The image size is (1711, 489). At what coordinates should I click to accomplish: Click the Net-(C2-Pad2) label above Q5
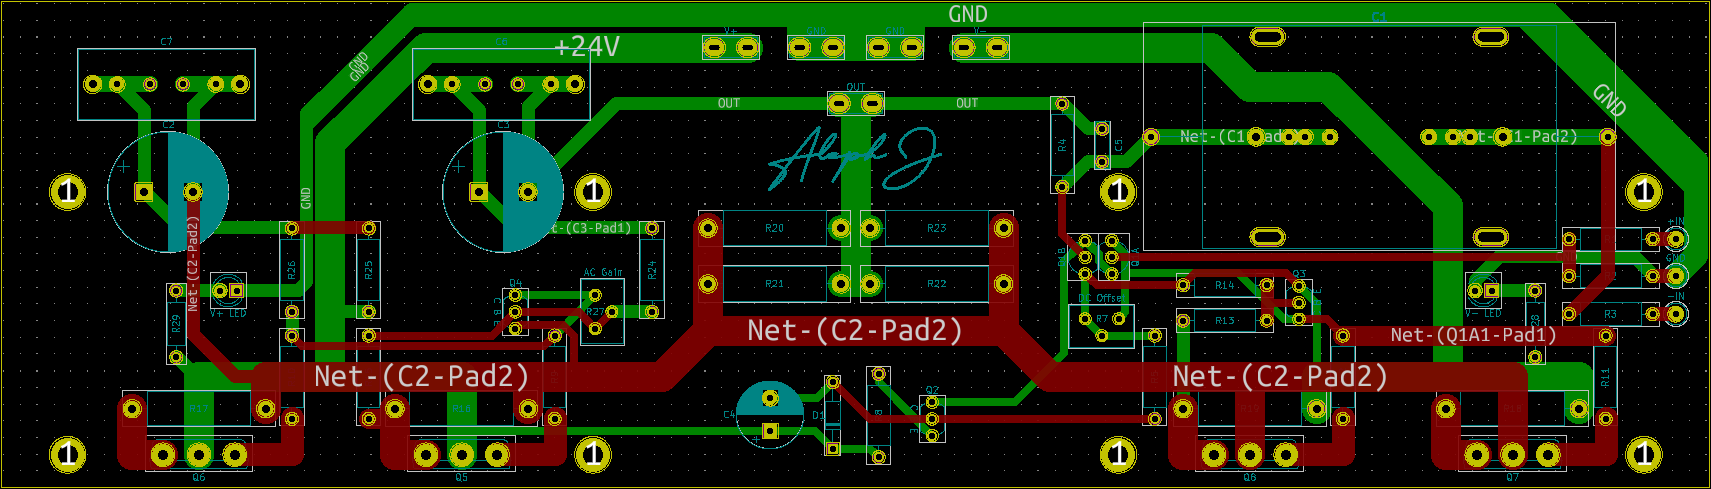421,376
